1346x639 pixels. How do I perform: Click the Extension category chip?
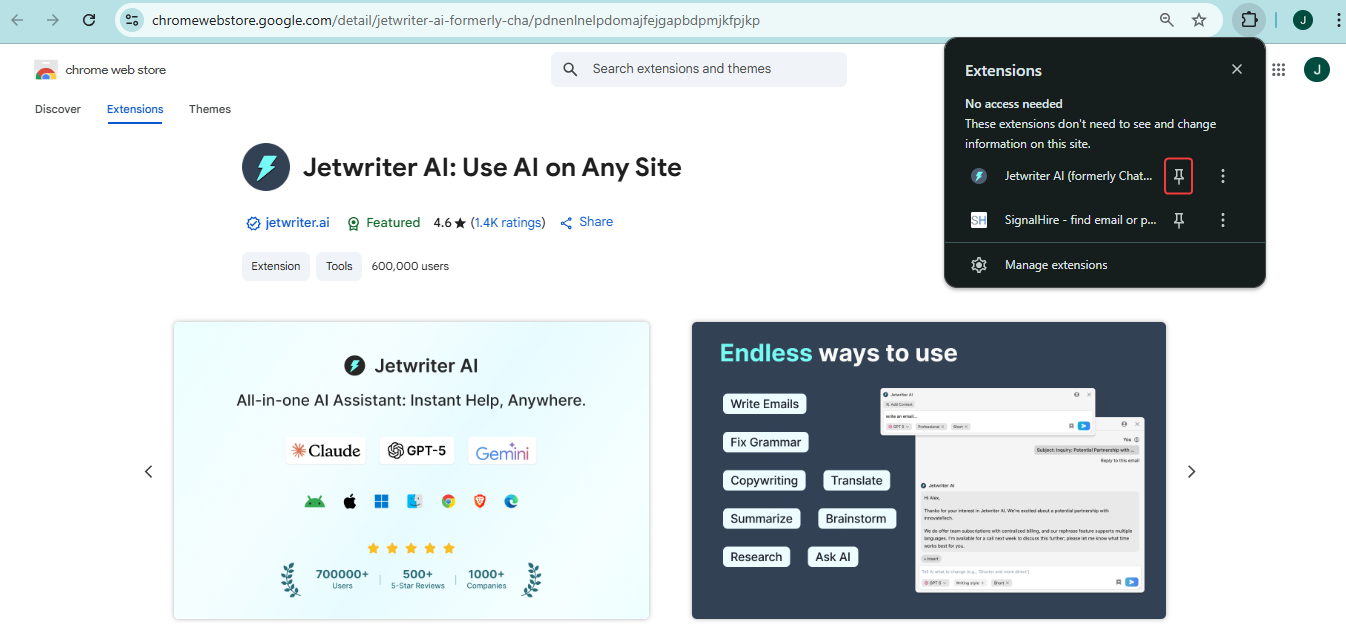click(x=276, y=266)
